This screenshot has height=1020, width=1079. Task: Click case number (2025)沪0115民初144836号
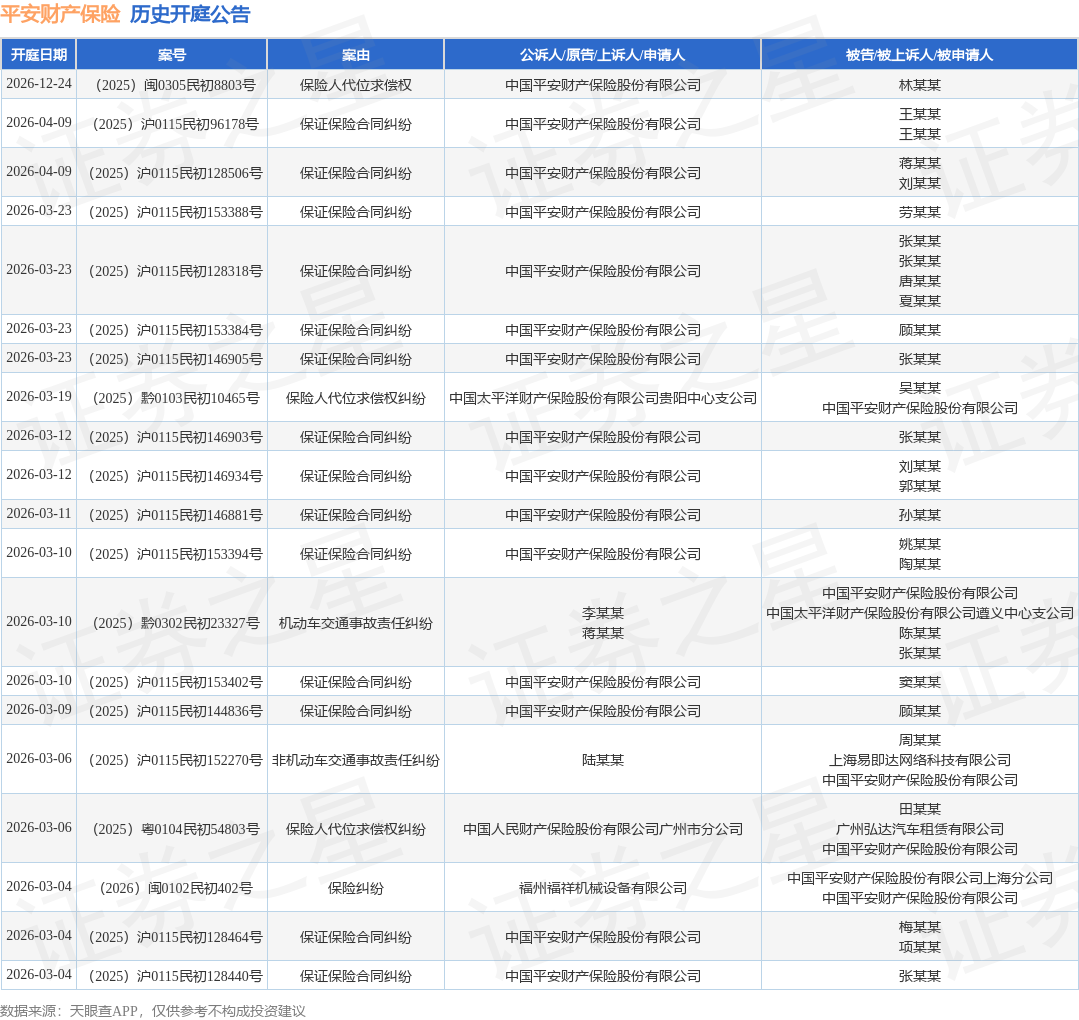171,712
